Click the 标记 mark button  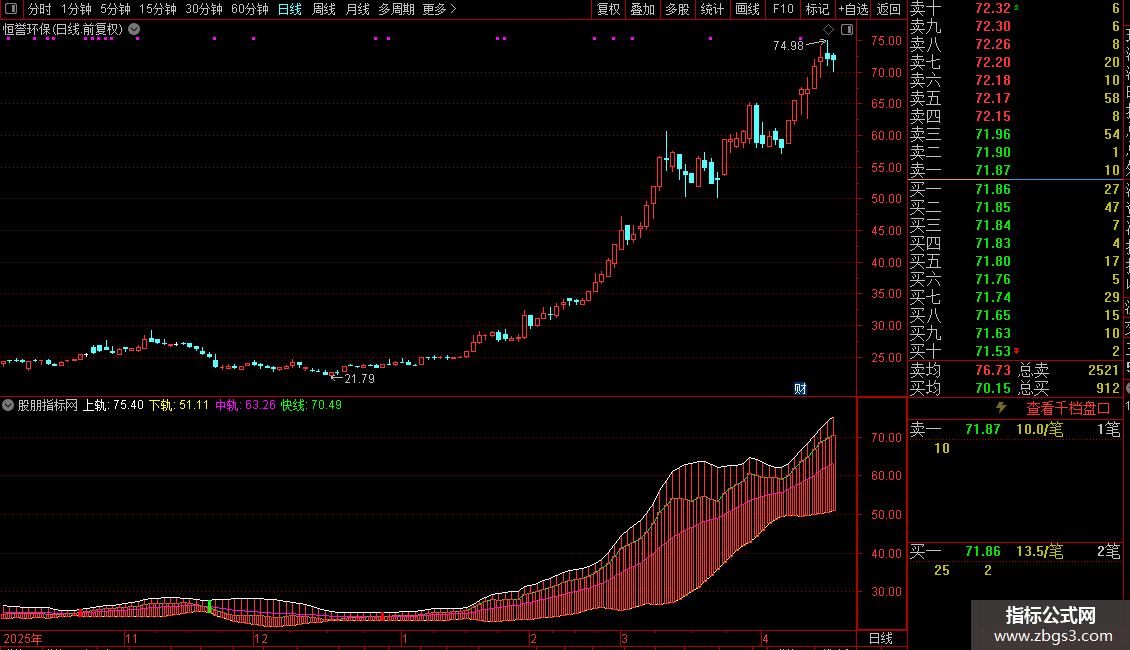point(817,9)
